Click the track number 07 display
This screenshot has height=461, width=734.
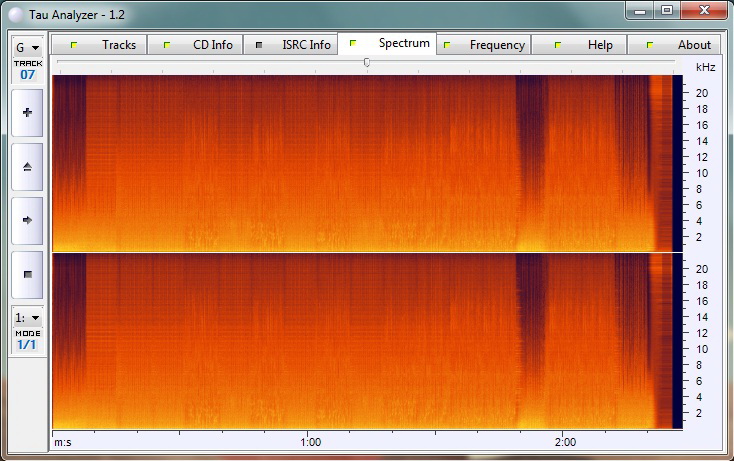pyautogui.click(x=27, y=74)
